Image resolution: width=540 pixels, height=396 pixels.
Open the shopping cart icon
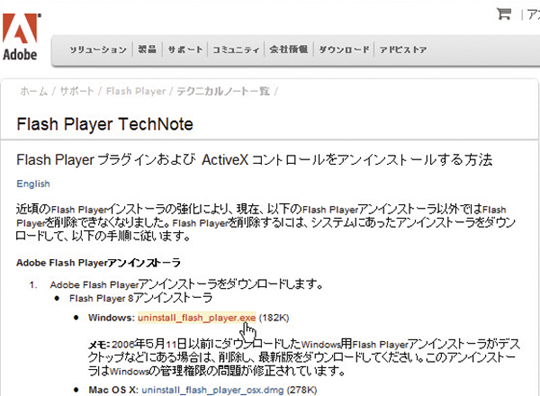[504, 14]
